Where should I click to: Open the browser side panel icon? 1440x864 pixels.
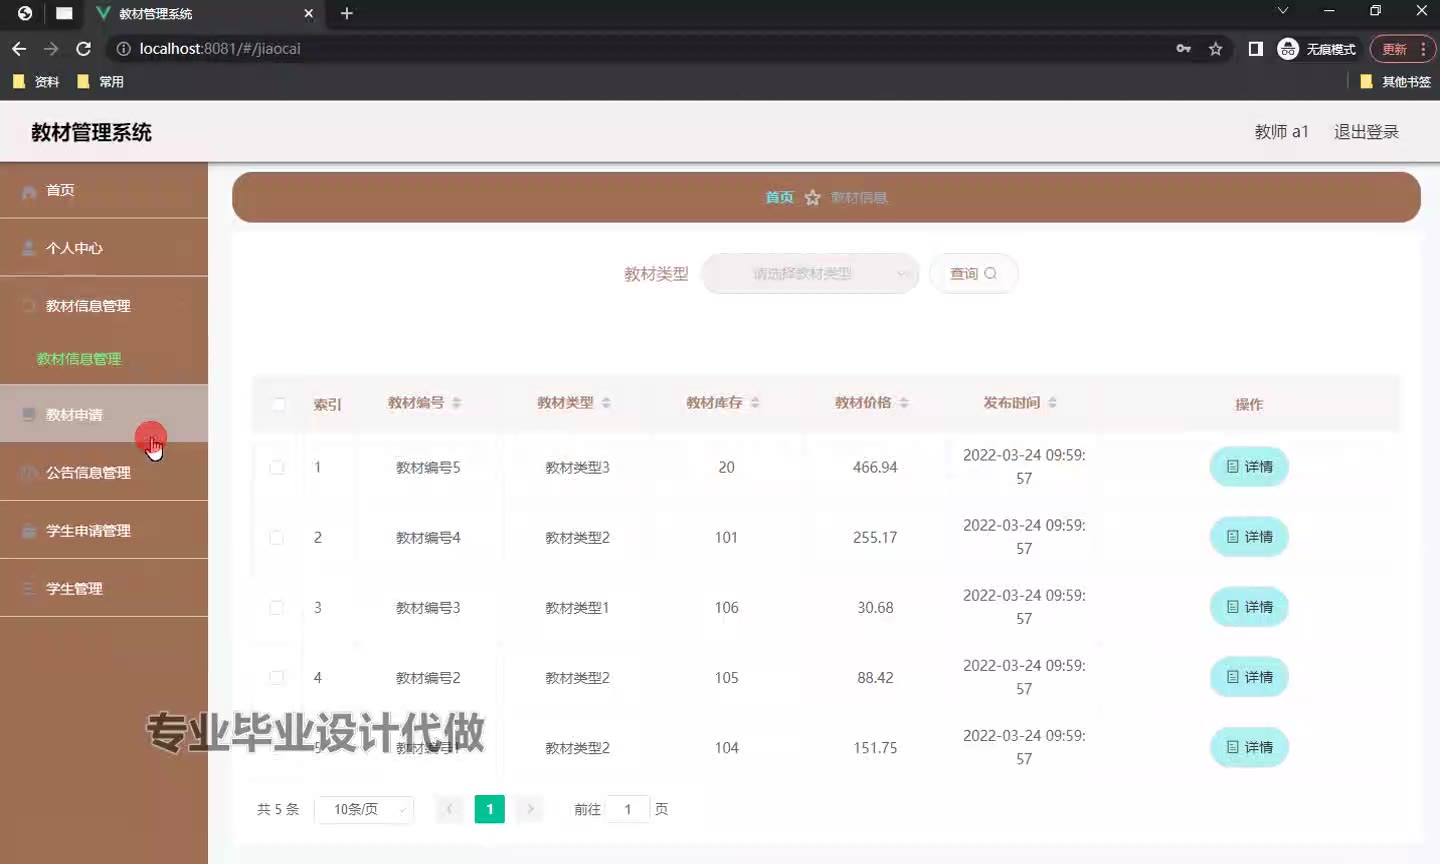point(1255,49)
